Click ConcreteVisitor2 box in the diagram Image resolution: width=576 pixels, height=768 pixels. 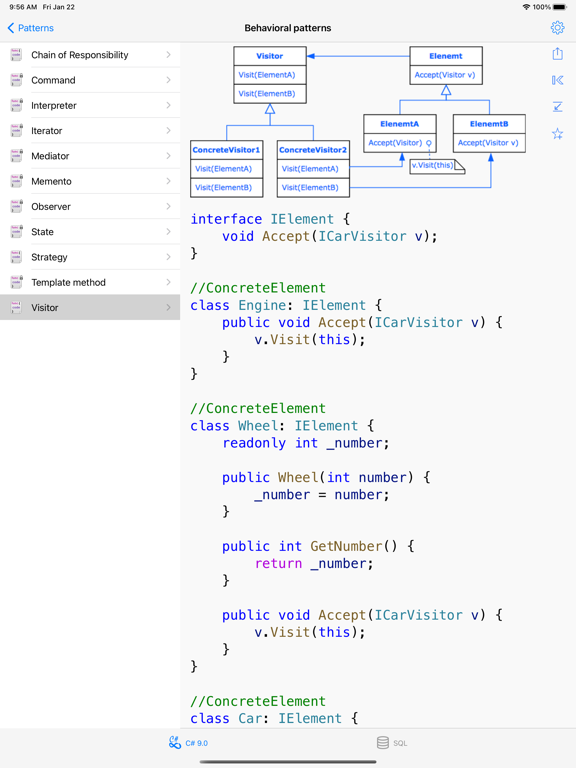click(x=313, y=169)
